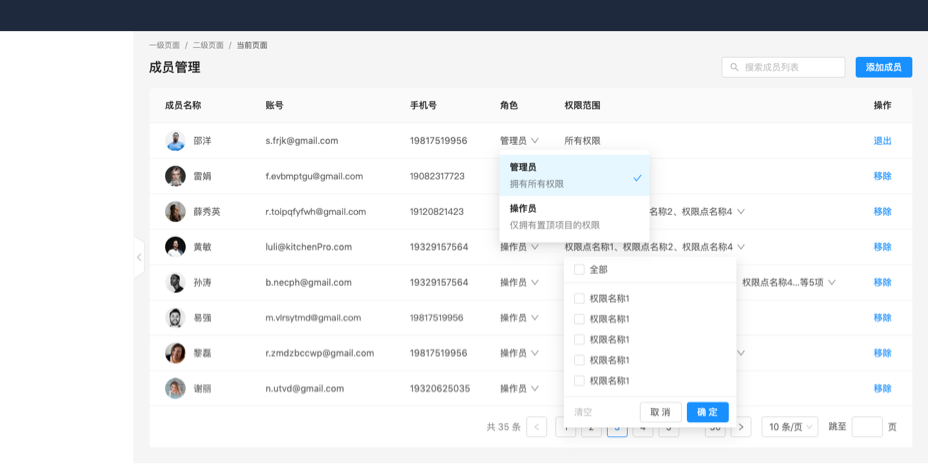The height and width of the screenshot is (464, 928).
Task: Select the 操作员 role option
Action: click(574, 217)
